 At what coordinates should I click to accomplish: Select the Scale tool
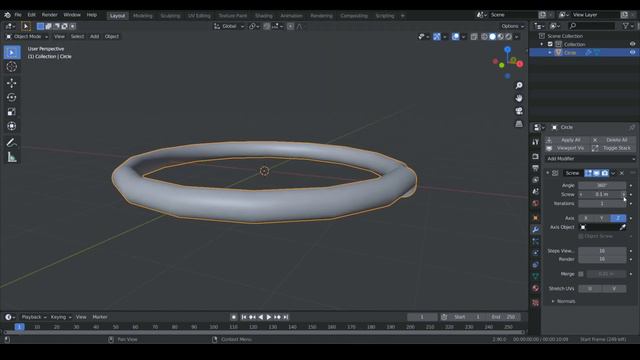pyautogui.click(x=11, y=112)
